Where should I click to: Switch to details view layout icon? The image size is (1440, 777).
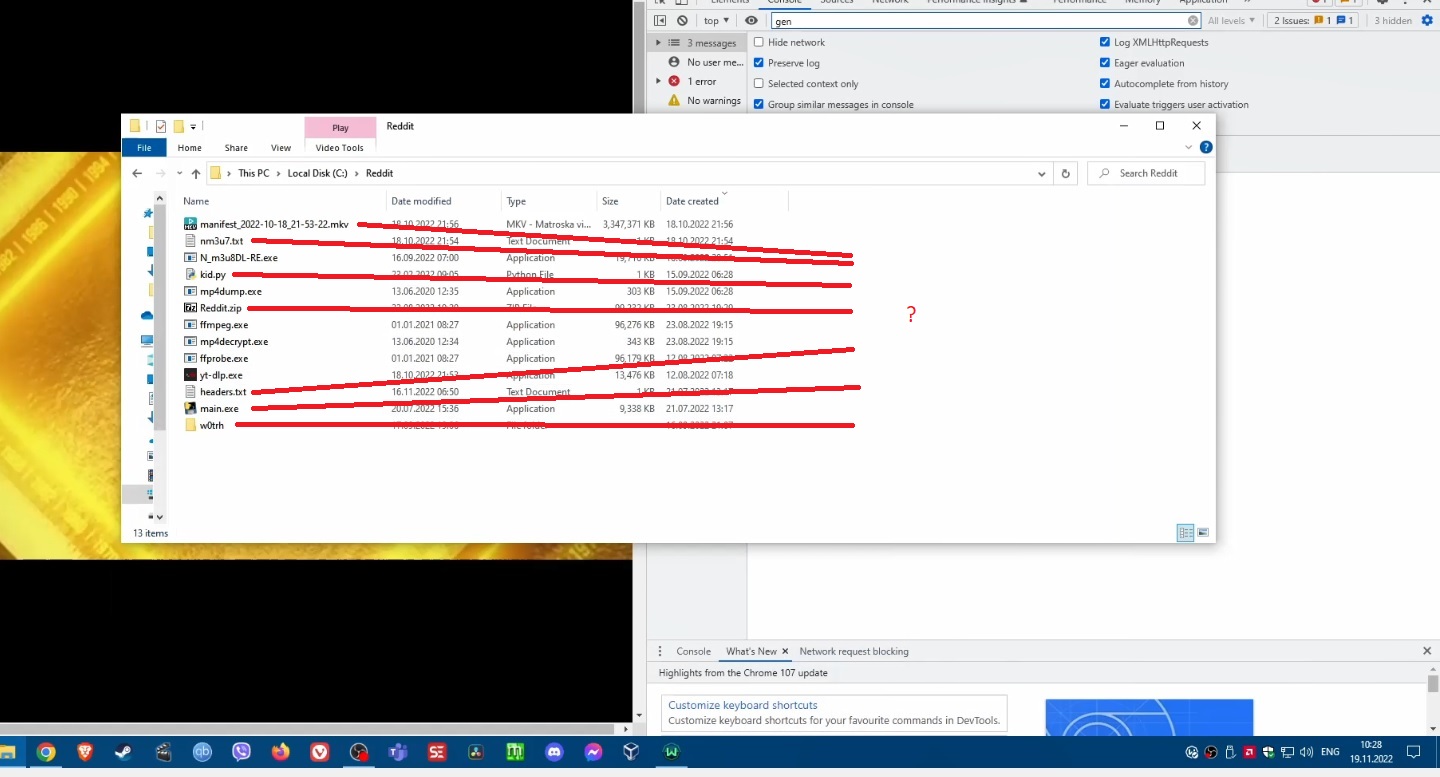click(x=1186, y=533)
